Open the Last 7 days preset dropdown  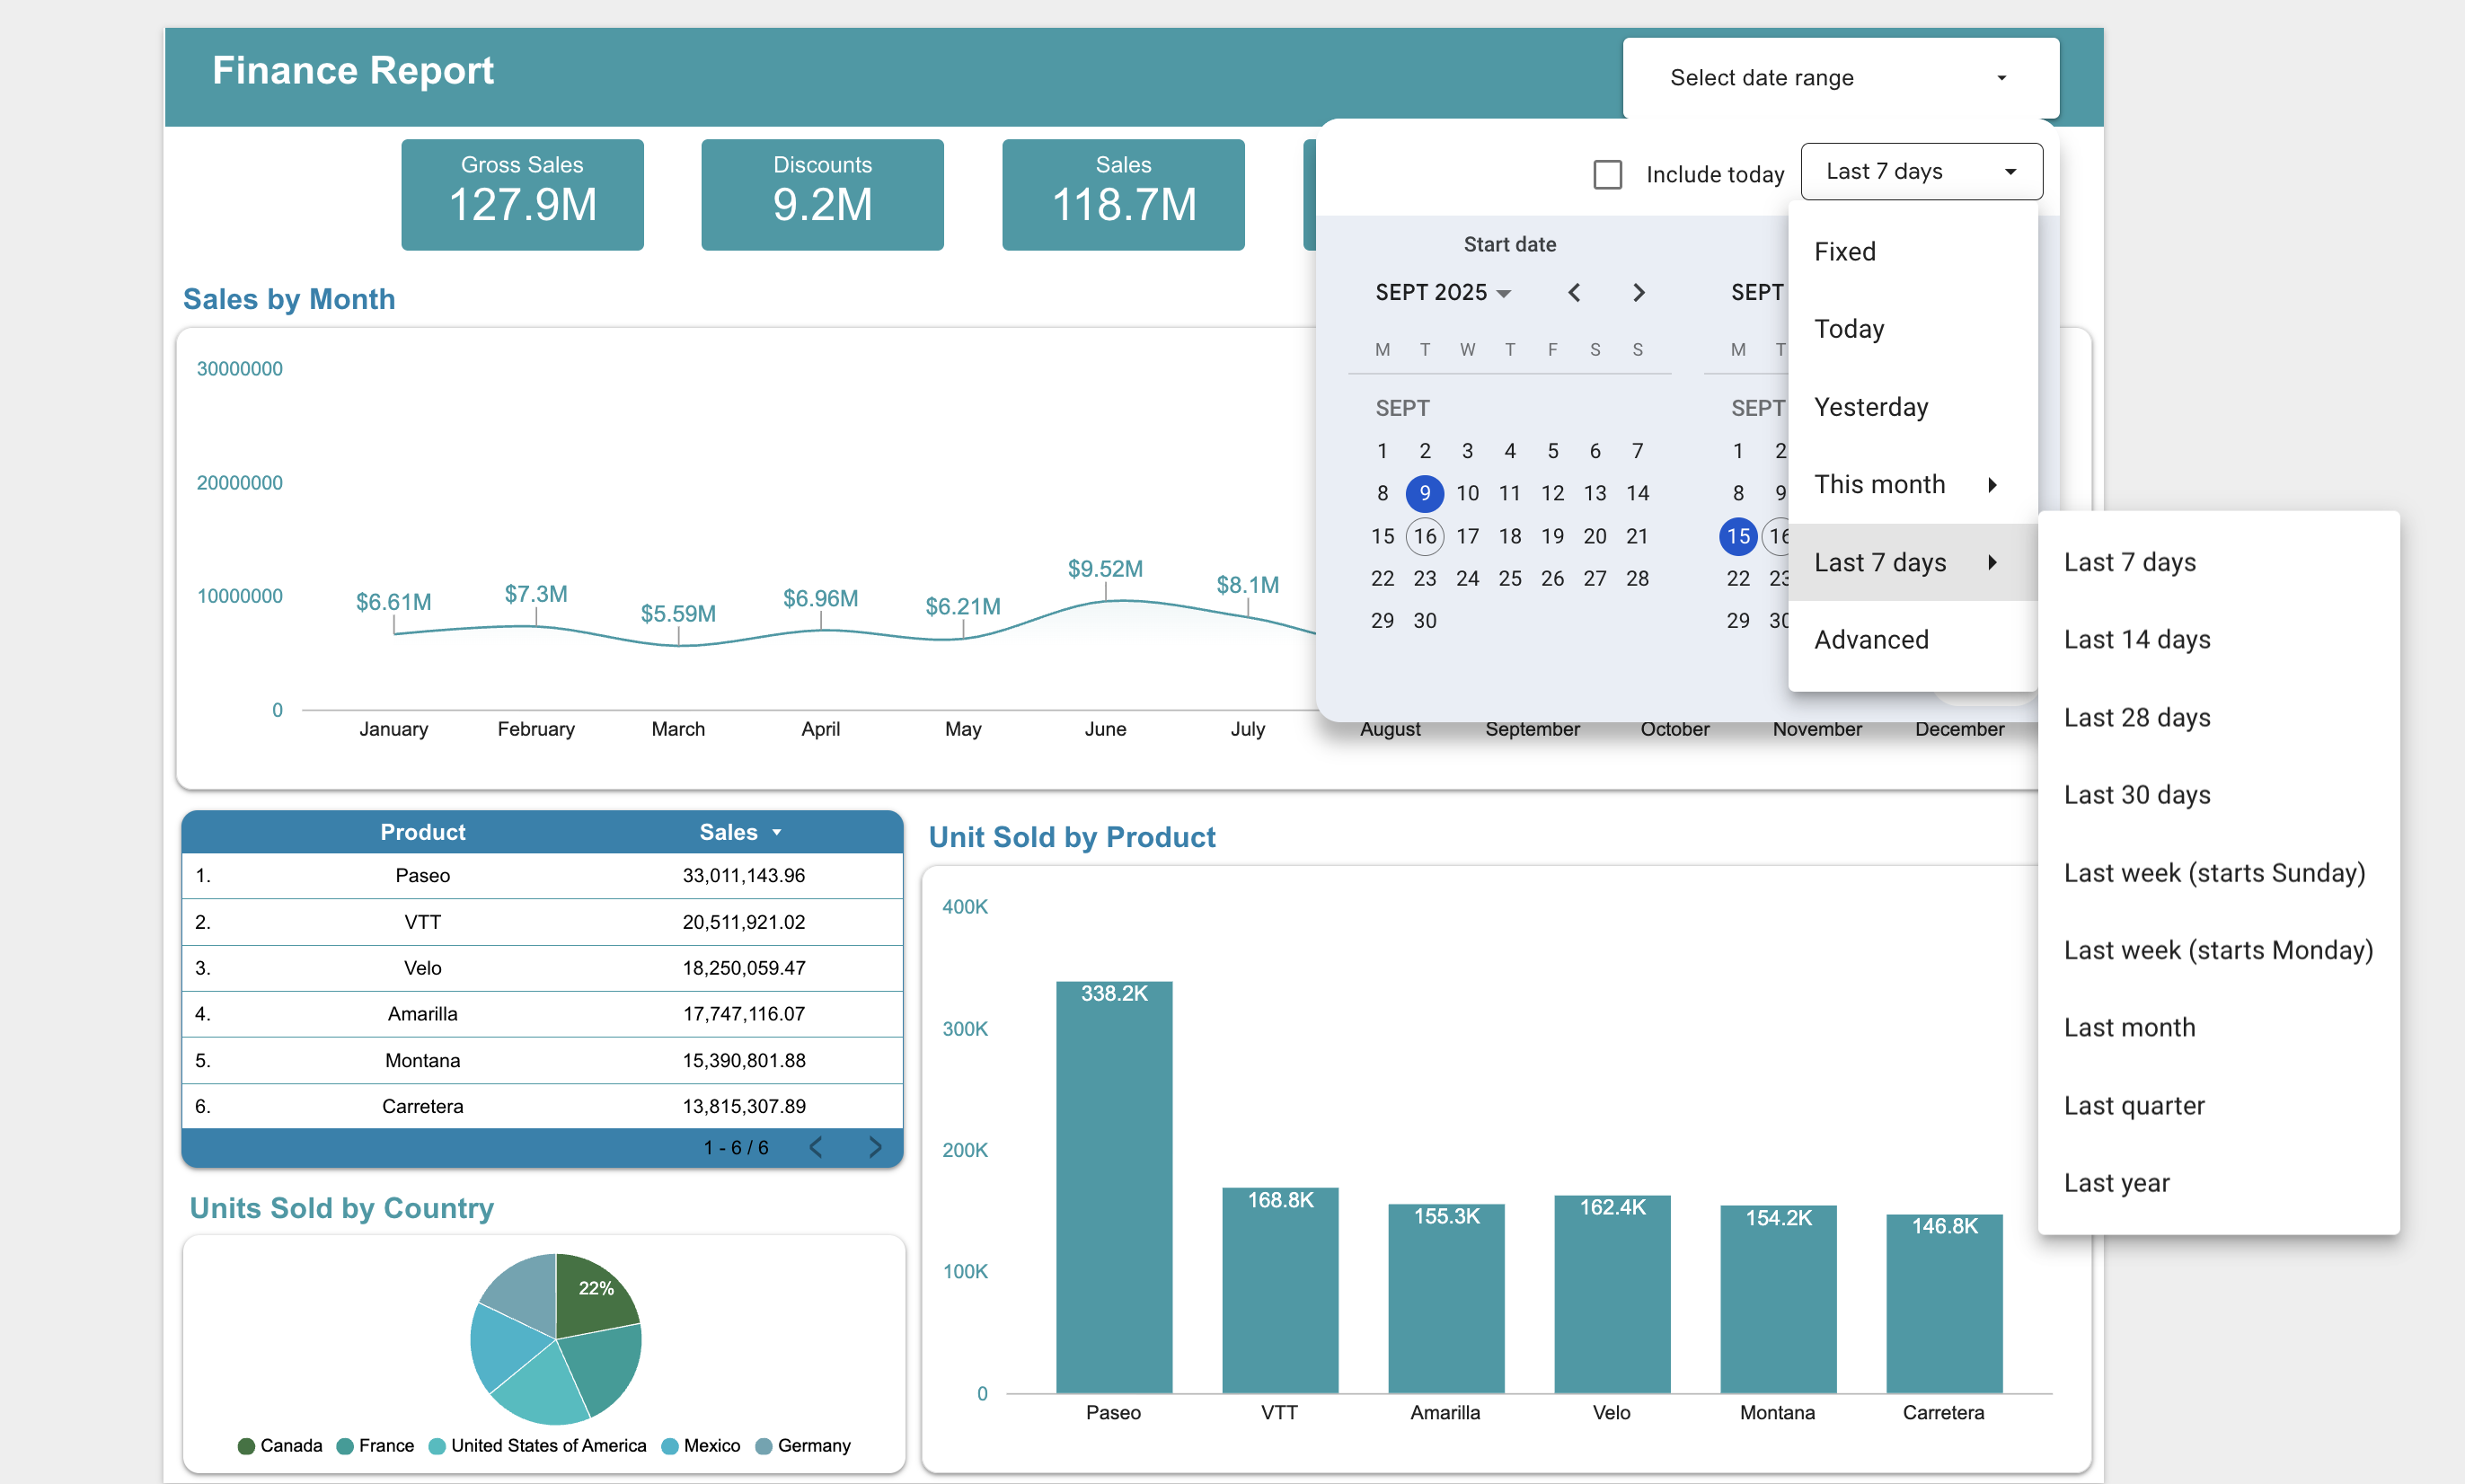pos(1920,171)
